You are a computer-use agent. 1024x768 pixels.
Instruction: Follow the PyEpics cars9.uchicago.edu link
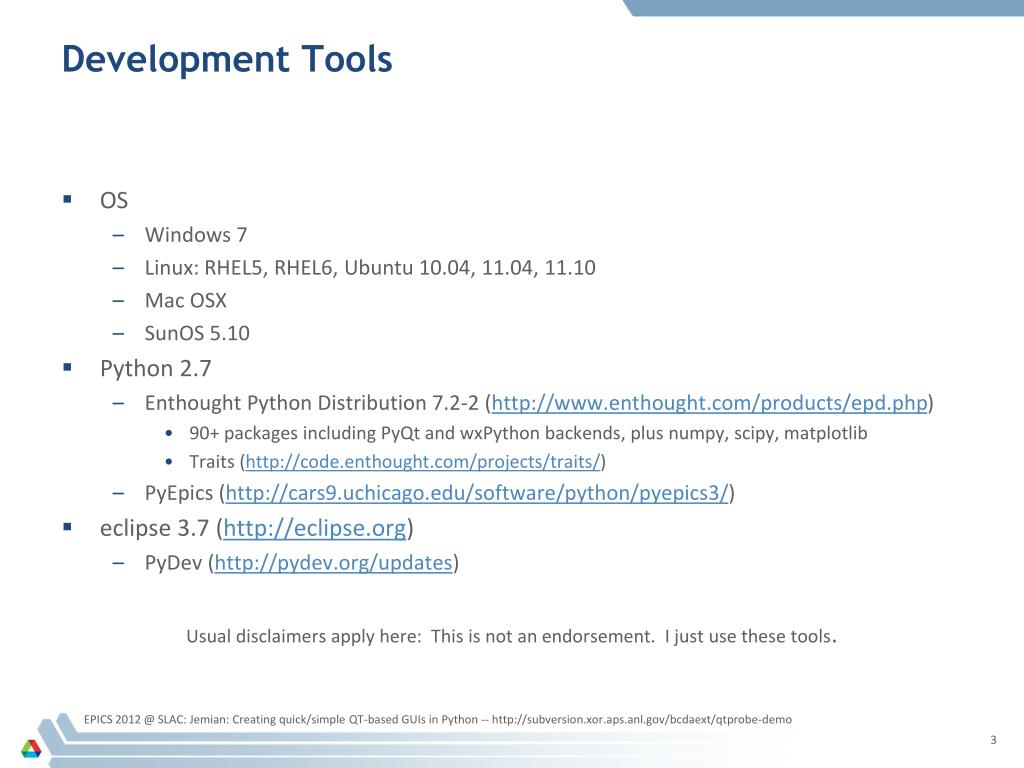click(x=477, y=493)
